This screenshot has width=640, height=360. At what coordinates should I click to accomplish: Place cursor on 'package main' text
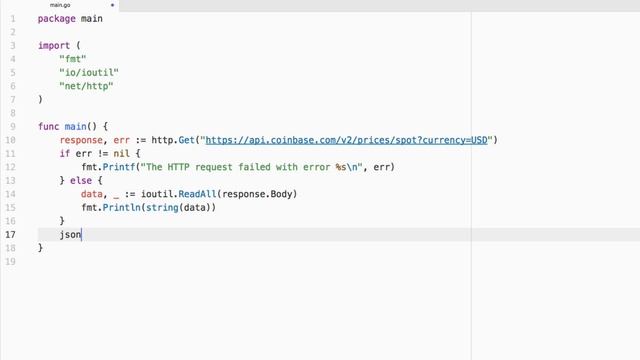pyautogui.click(x=70, y=19)
